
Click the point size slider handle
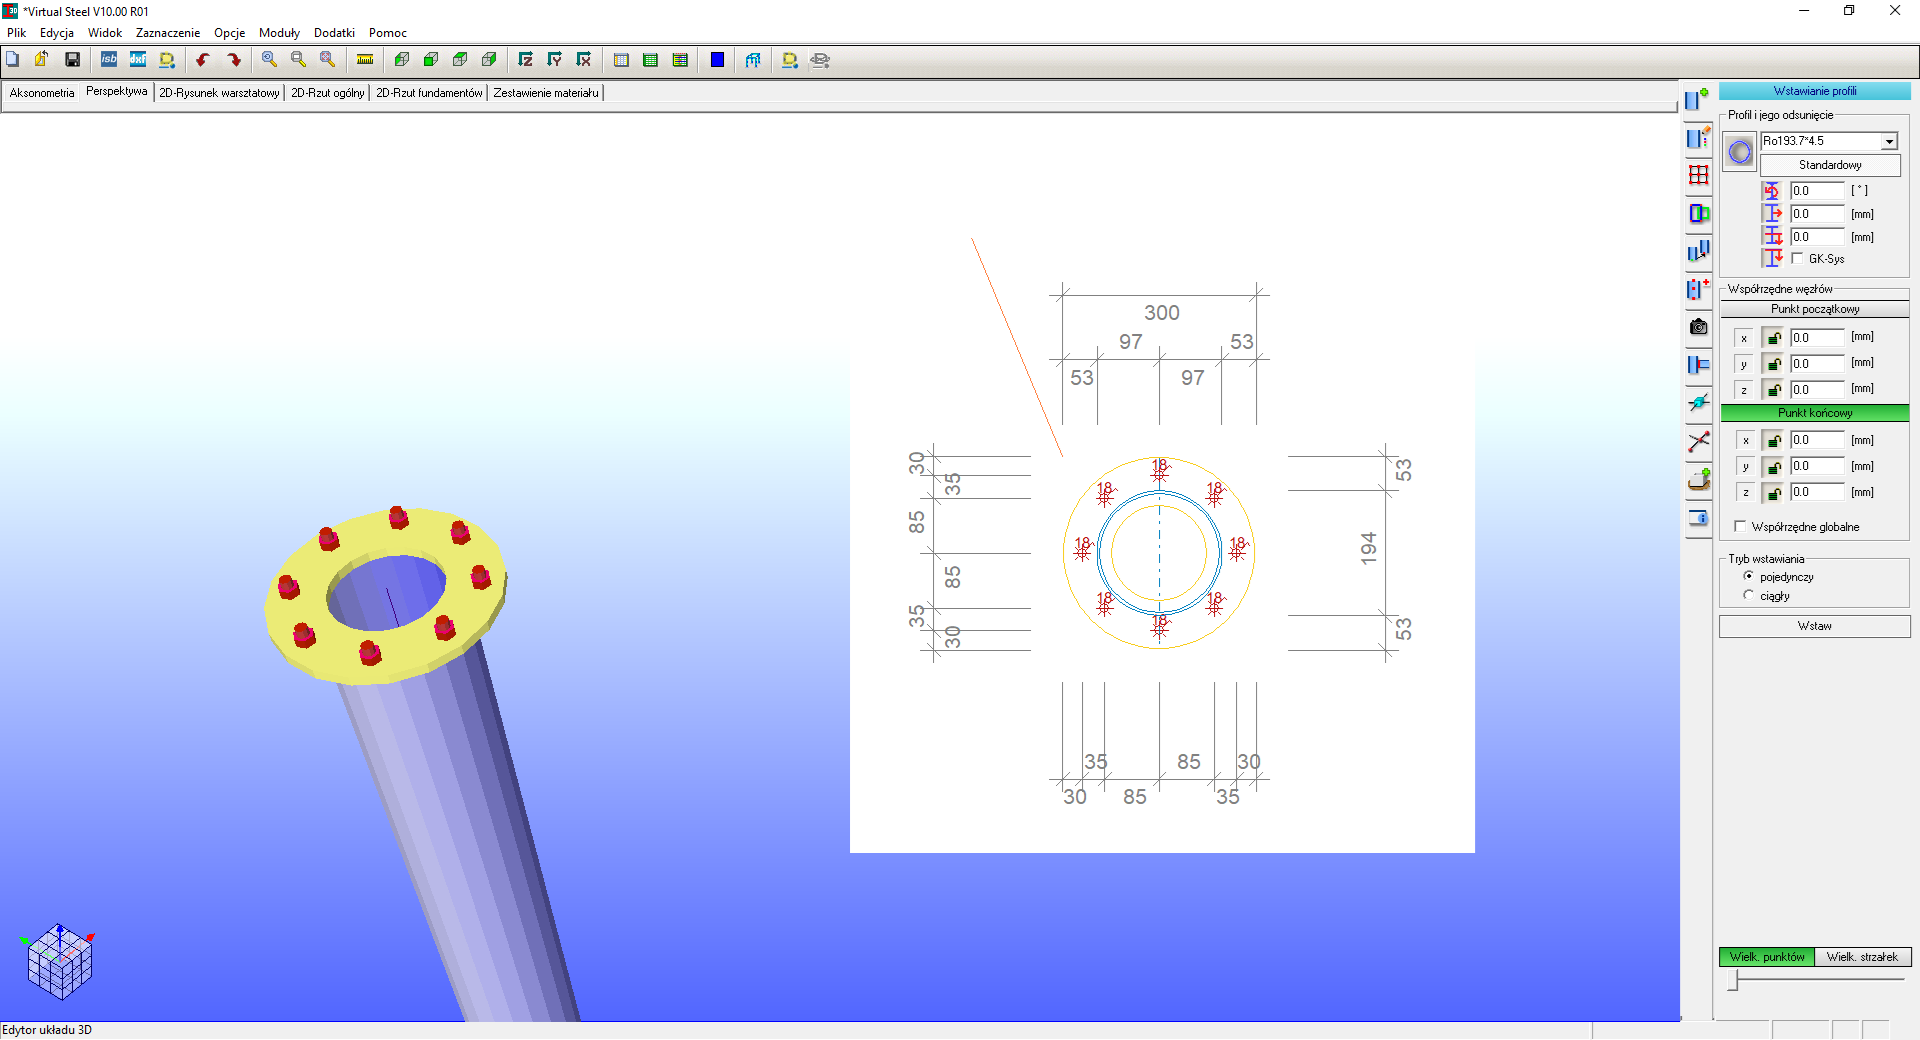coord(1735,982)
